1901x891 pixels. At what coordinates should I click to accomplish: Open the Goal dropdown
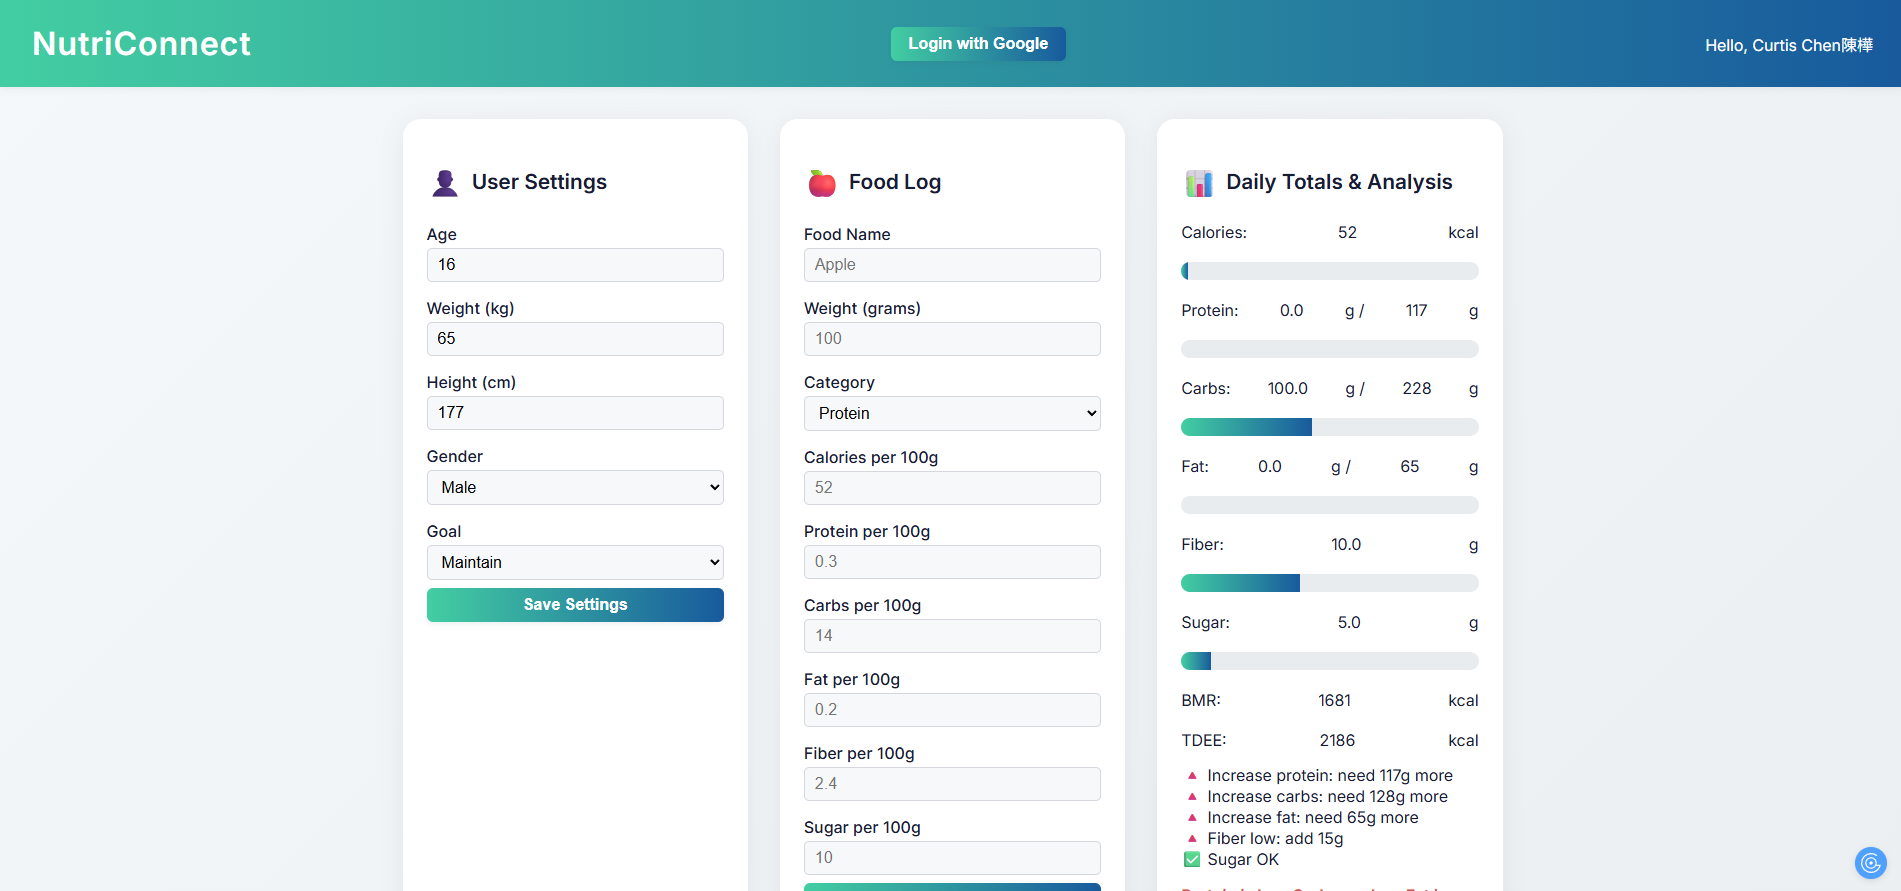coord(575,563)
